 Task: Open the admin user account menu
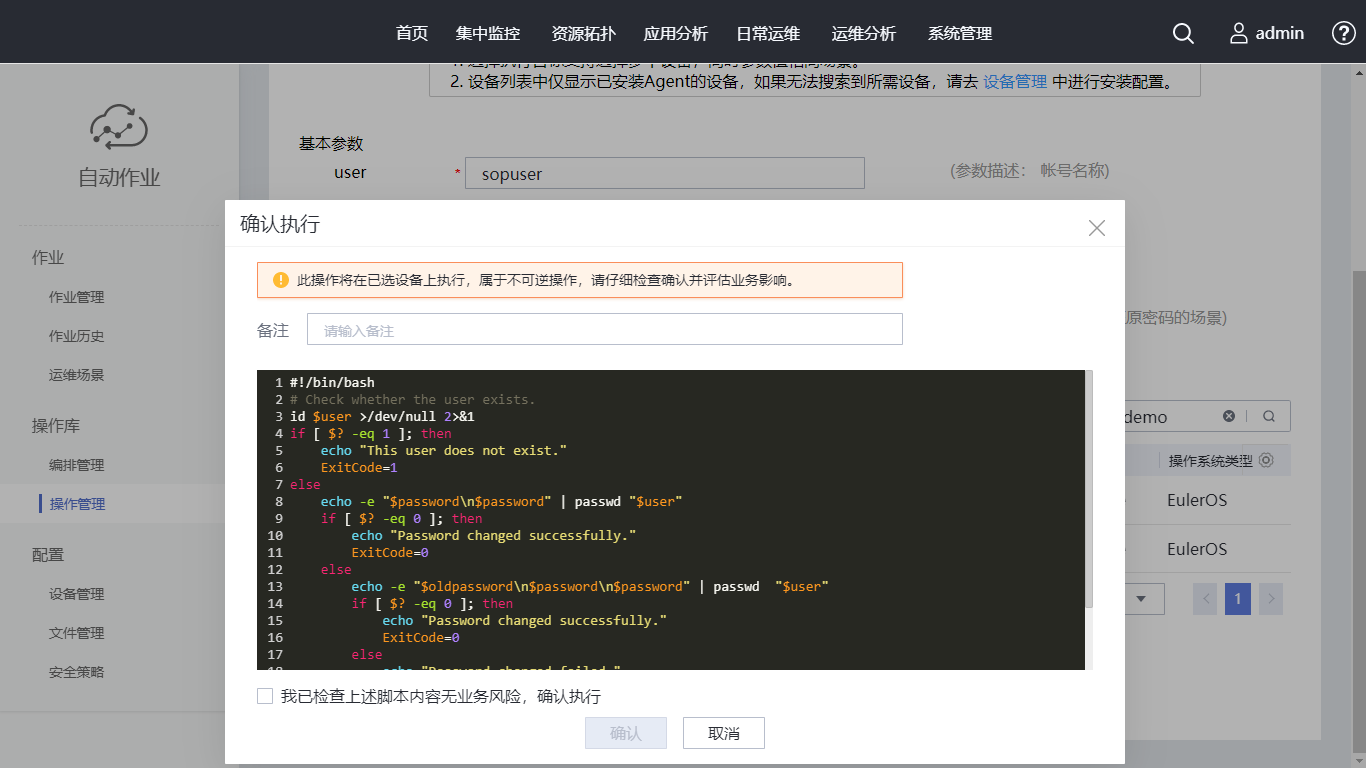click(1266, 33)
